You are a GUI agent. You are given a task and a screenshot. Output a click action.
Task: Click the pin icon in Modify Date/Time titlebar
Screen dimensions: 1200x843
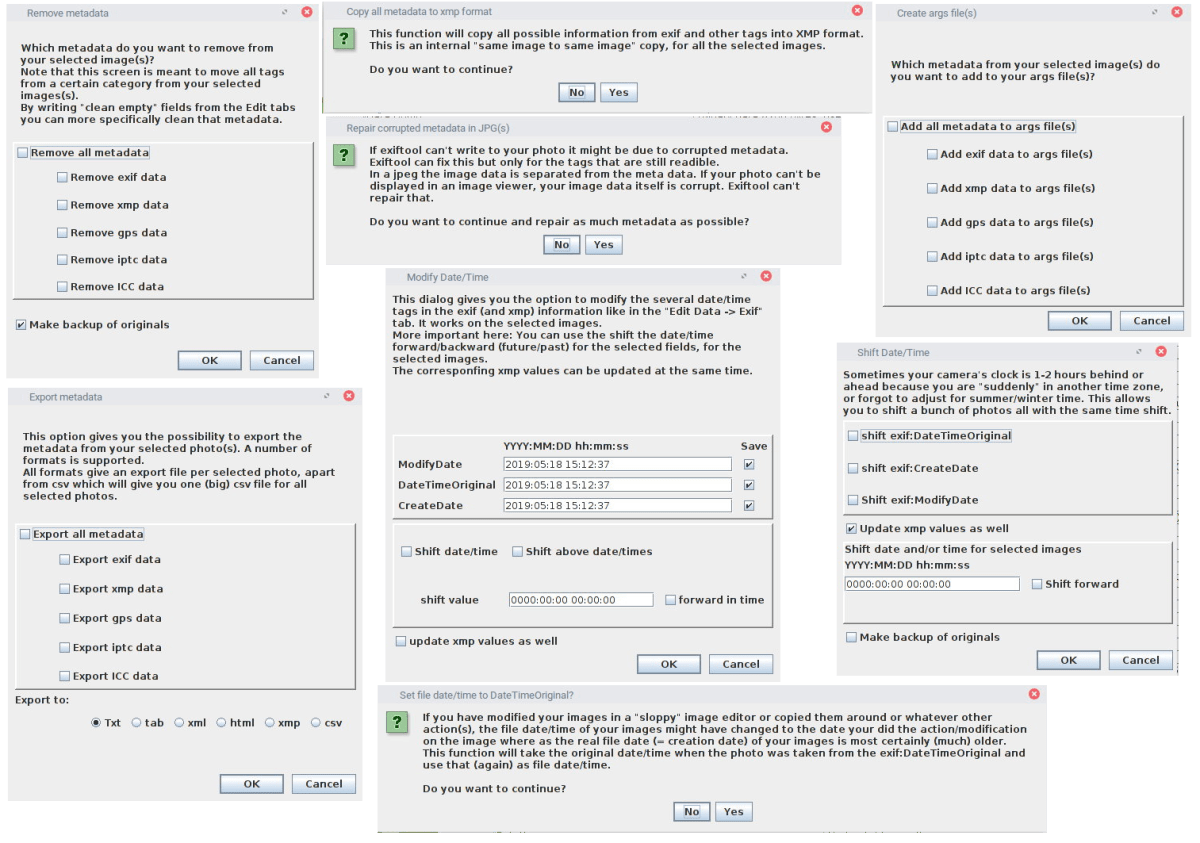(x=744, y=276)
